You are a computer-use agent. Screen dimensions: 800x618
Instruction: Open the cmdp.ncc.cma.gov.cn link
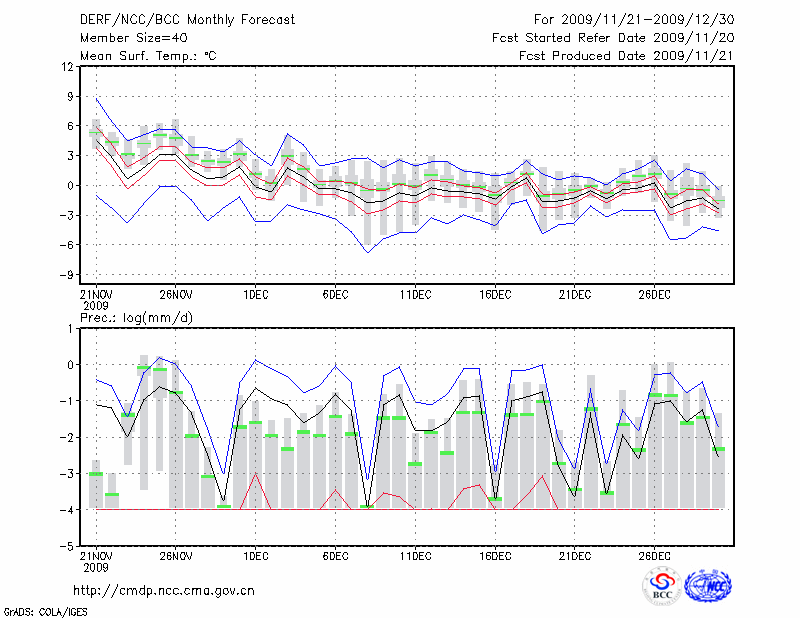[x=164, y=591]
